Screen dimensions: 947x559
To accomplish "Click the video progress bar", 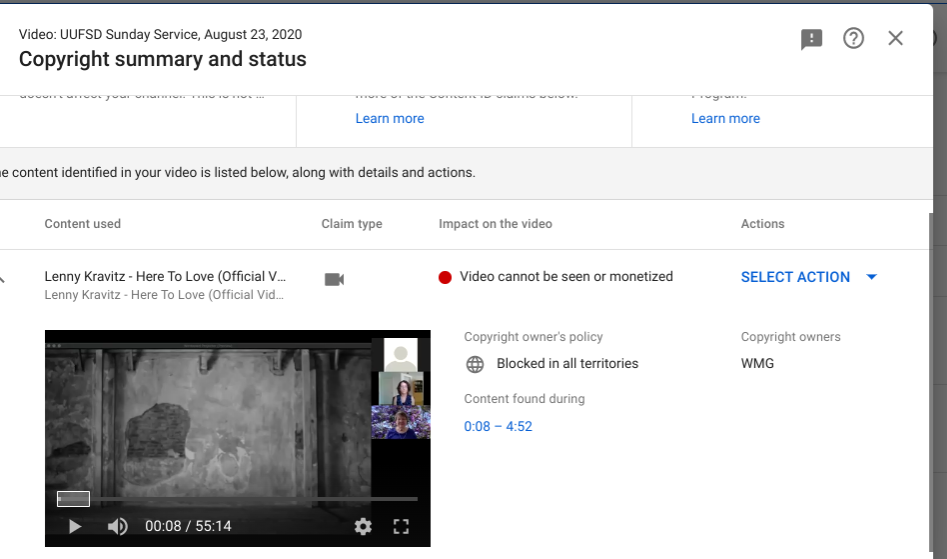I will (x=237, y=499).
